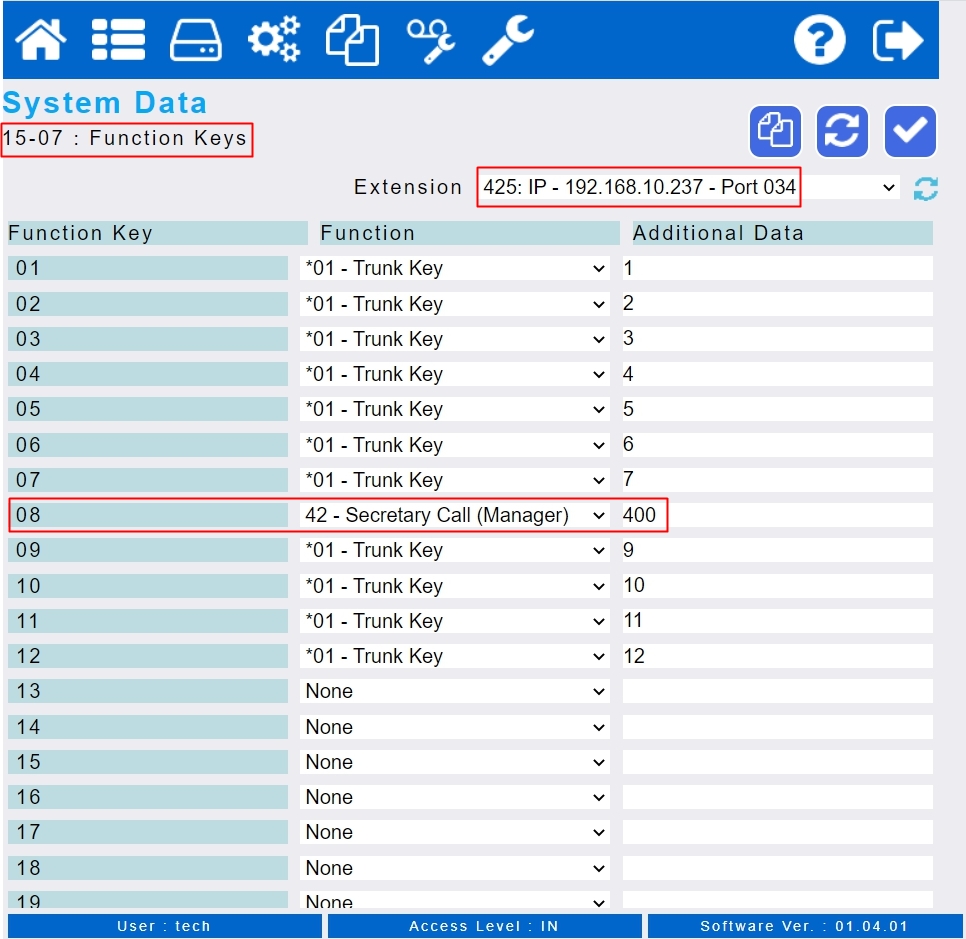Open the list menu icon
966x939 pixels.
point(118,39)
